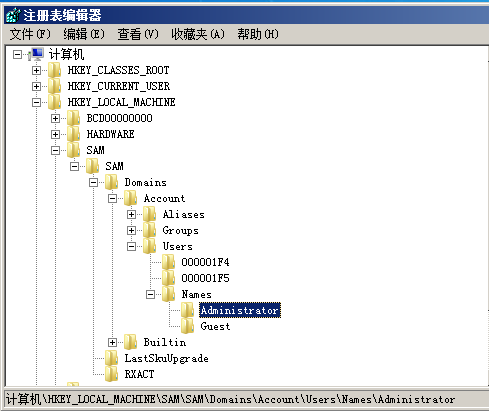
Task: Click the Registry Editor title bar icon
Action: 14,15
